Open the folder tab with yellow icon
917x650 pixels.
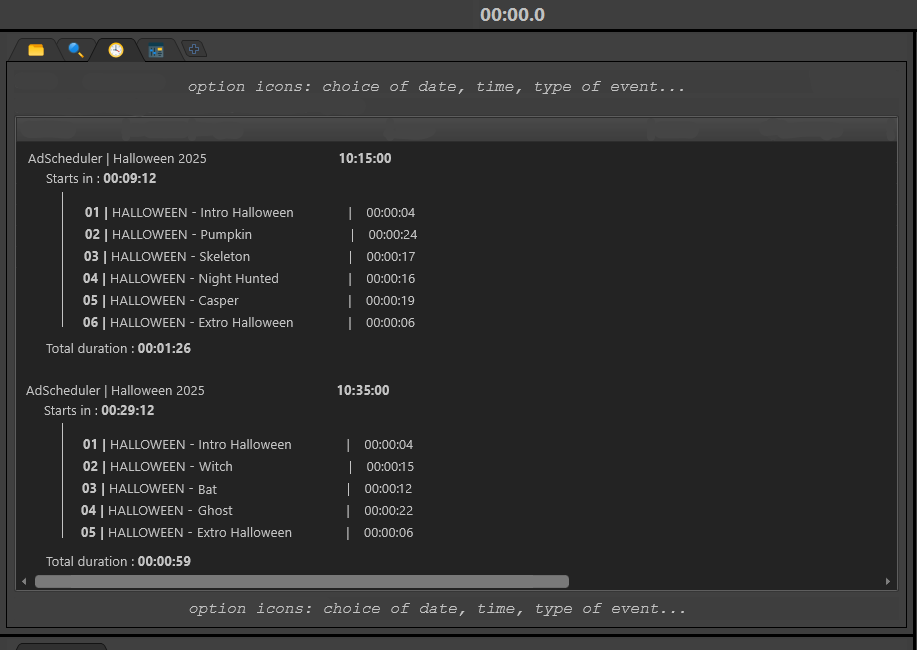pos(36,50)
